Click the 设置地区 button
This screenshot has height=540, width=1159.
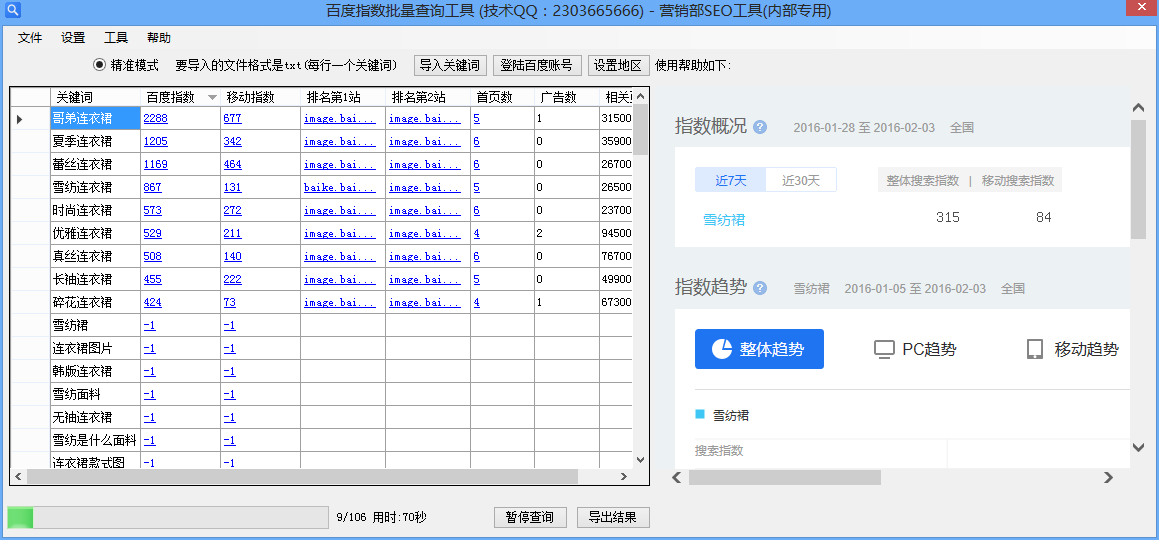click(619, 65)
